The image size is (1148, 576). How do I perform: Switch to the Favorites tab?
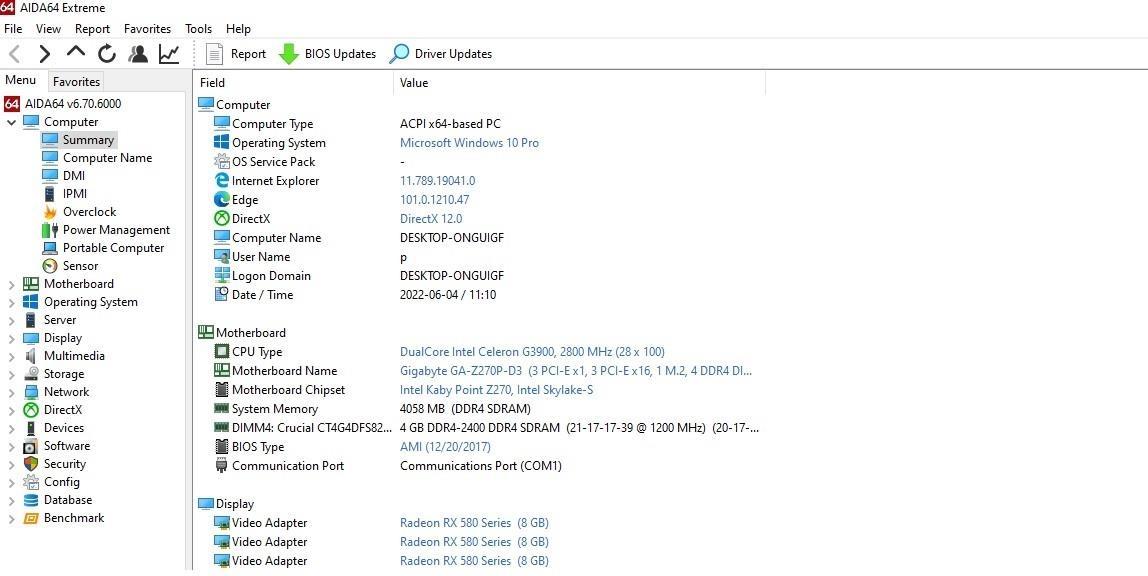coord(76,81)
